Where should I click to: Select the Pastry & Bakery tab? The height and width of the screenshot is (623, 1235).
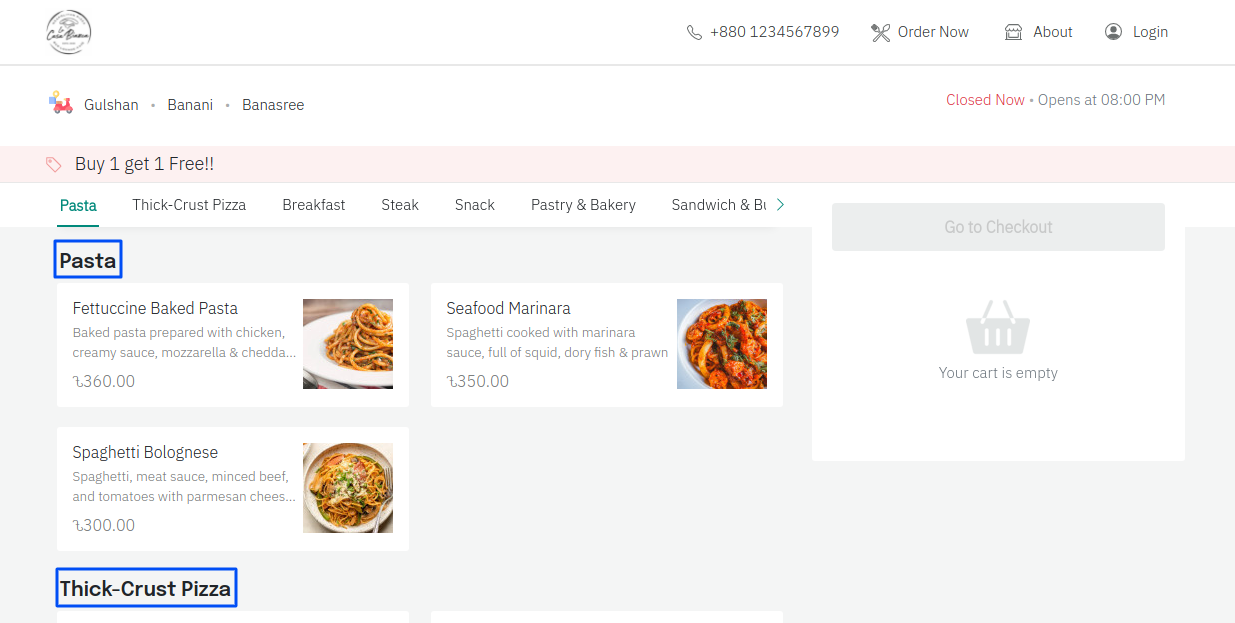583,204
